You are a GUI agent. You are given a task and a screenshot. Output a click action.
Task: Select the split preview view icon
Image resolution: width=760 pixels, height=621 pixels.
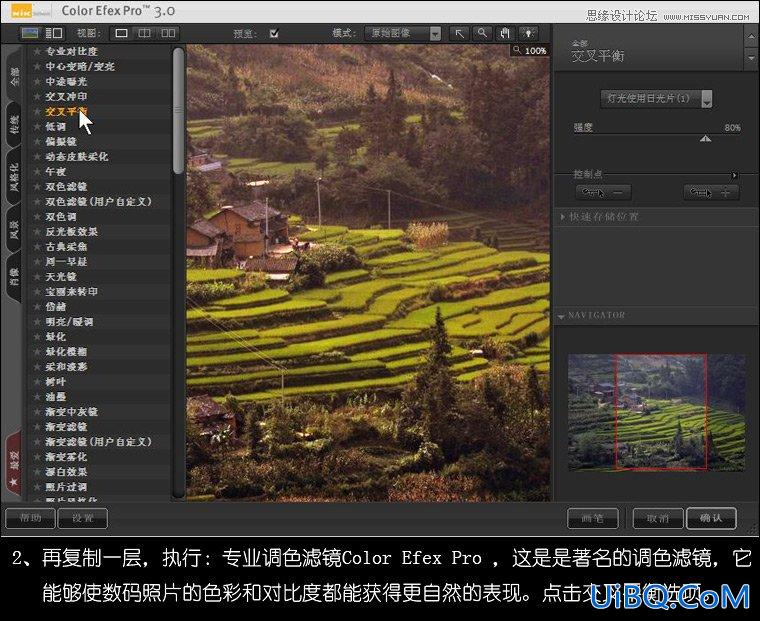coord(144,33)
